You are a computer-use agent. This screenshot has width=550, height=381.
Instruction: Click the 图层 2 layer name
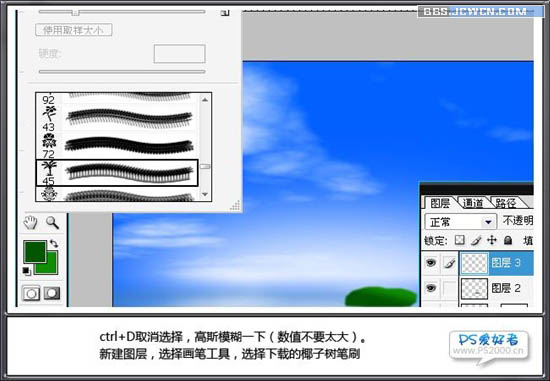click(x=506, y=288)
